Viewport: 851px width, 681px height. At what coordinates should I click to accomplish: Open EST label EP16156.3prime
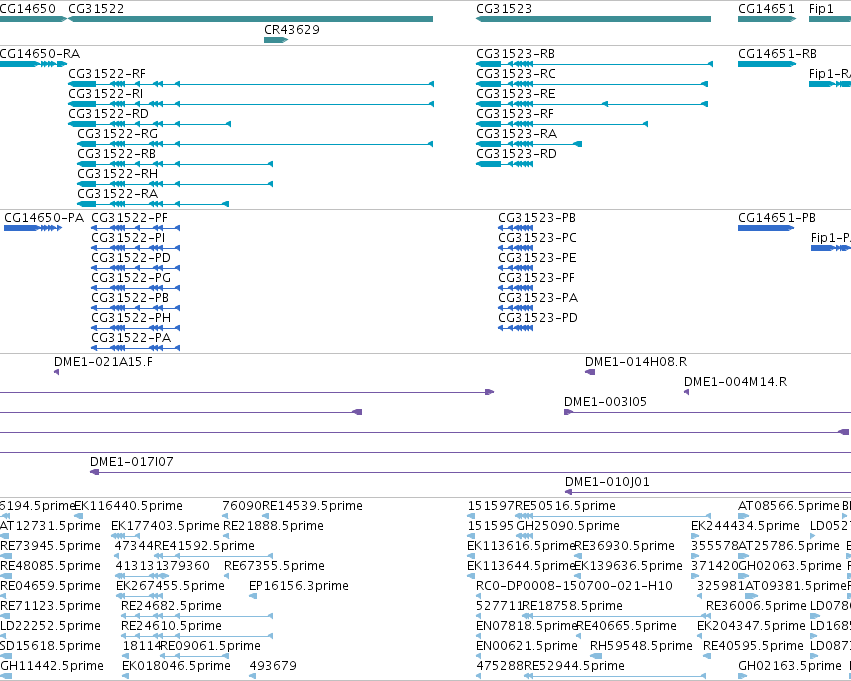[299, 587]
